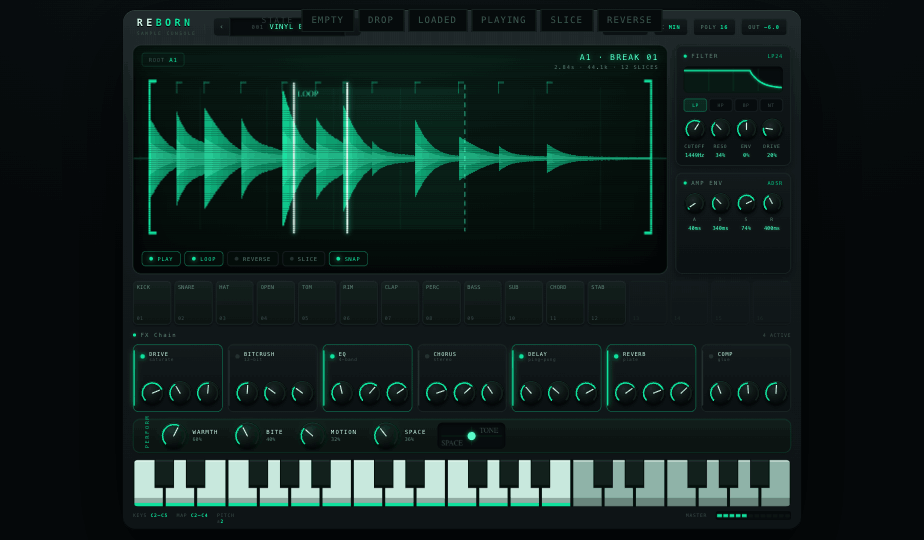Turn the third knob in the DRIVE module
The image size is (924, 540).
pos(207,392)
